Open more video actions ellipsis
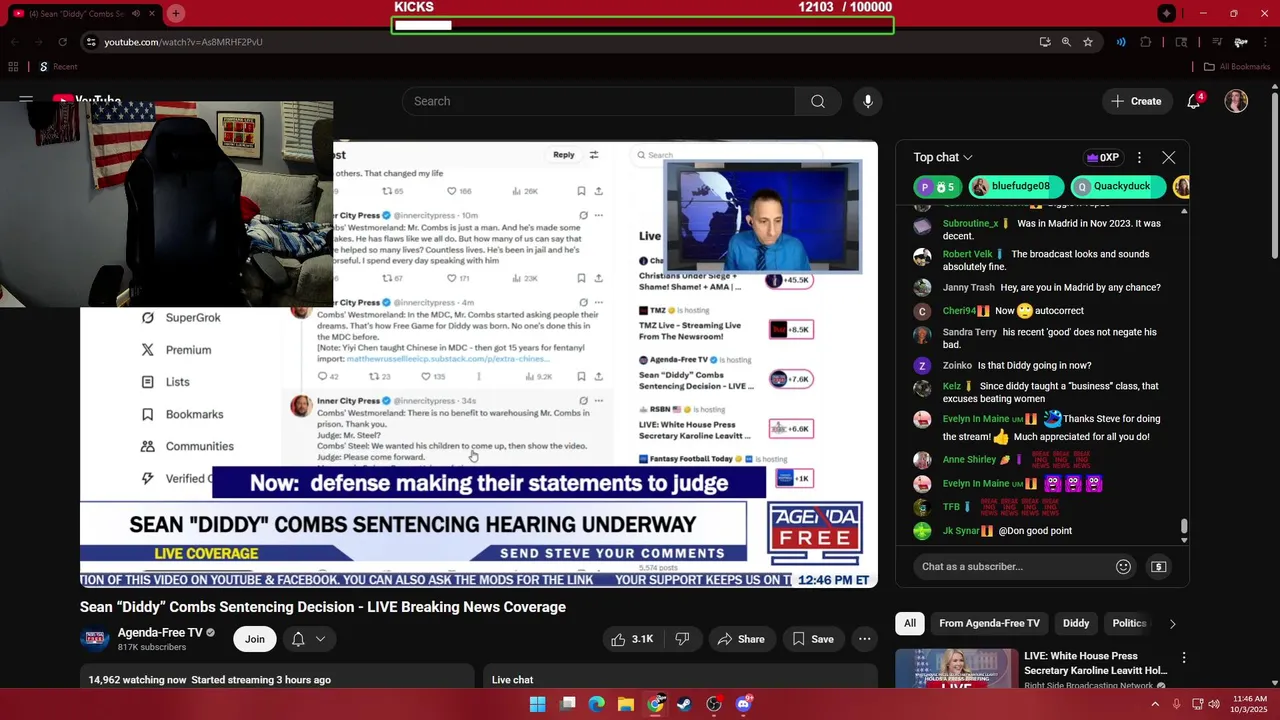The height and width of the screenshot is (720, 1280). (x=864, y=639)
